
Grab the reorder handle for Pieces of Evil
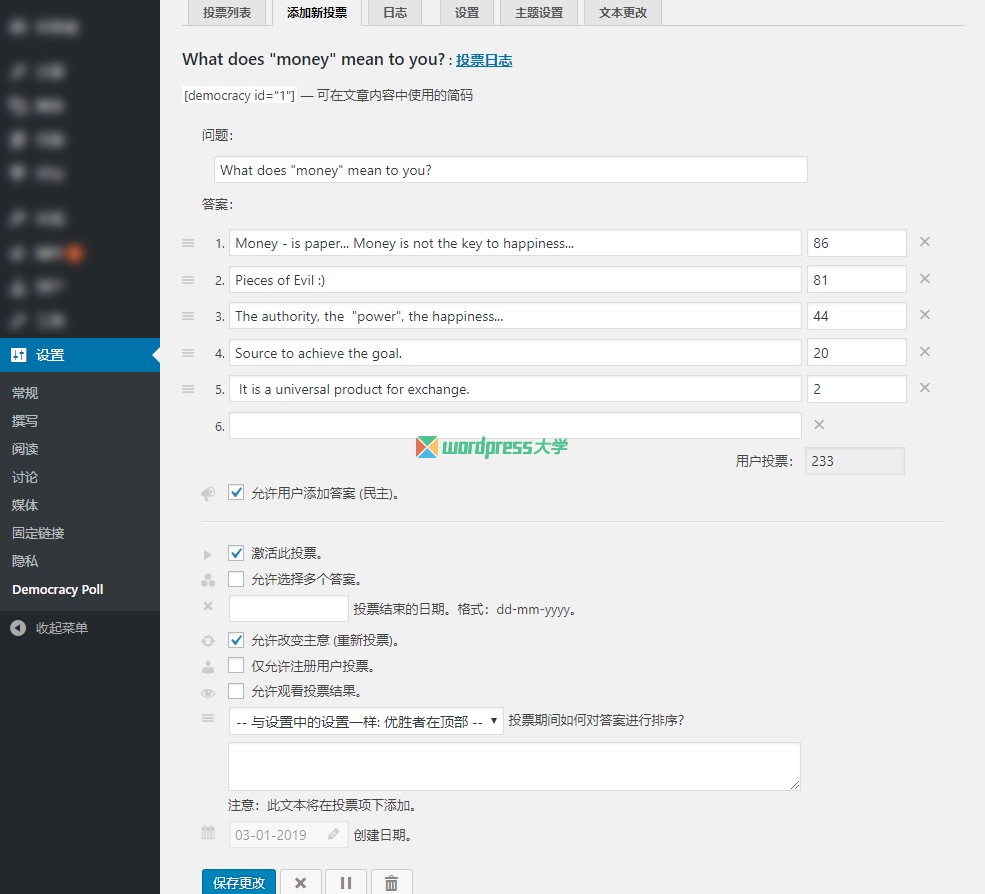coord(188,280)
